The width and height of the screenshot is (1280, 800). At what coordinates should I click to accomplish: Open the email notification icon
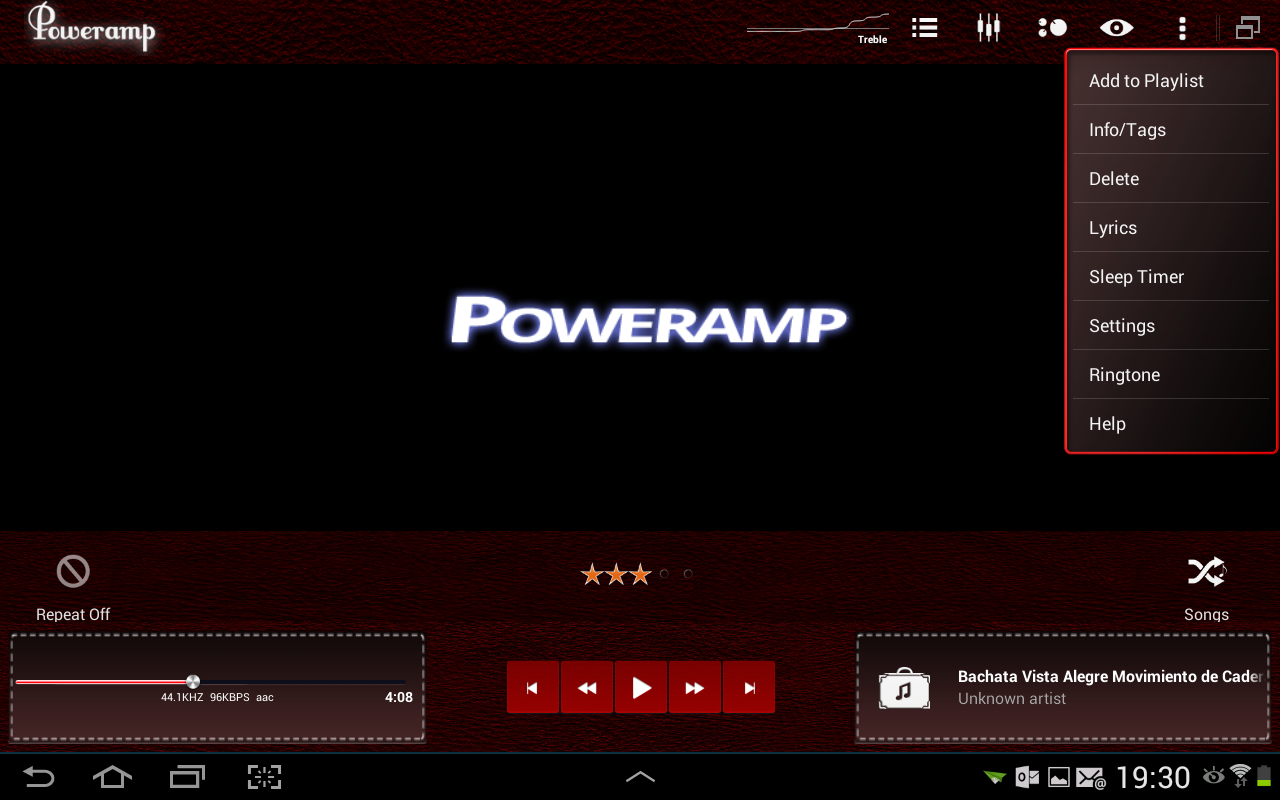(x=1090, y=777)
